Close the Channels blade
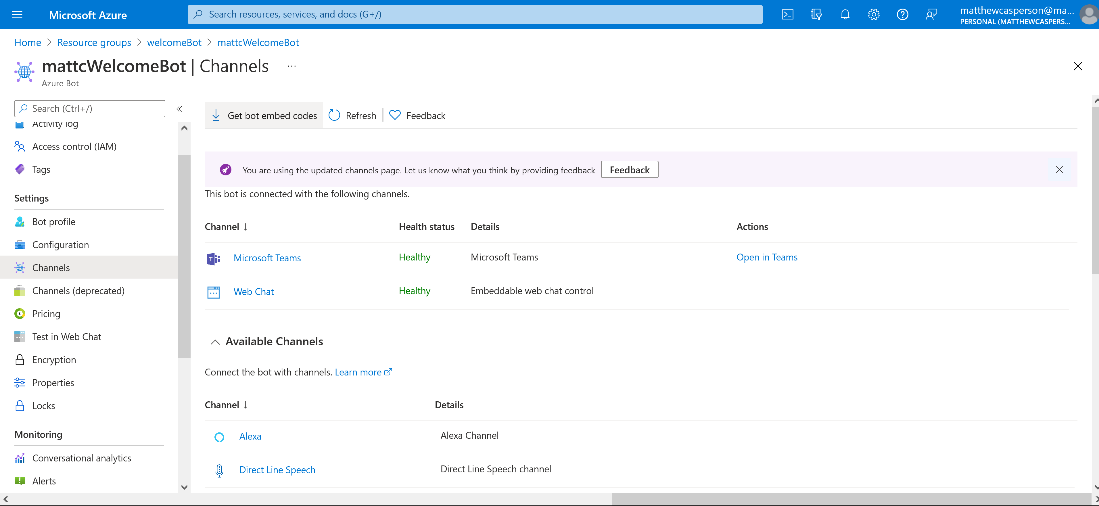Viewport: 1099px width, 506px height. [1078, 66]
